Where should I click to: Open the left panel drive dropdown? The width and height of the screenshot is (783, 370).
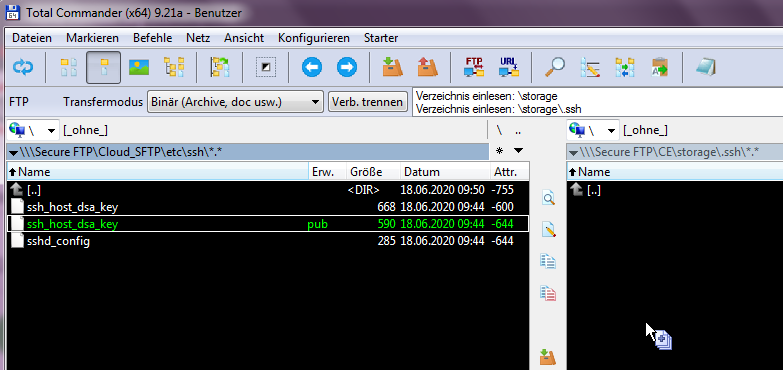33,131
